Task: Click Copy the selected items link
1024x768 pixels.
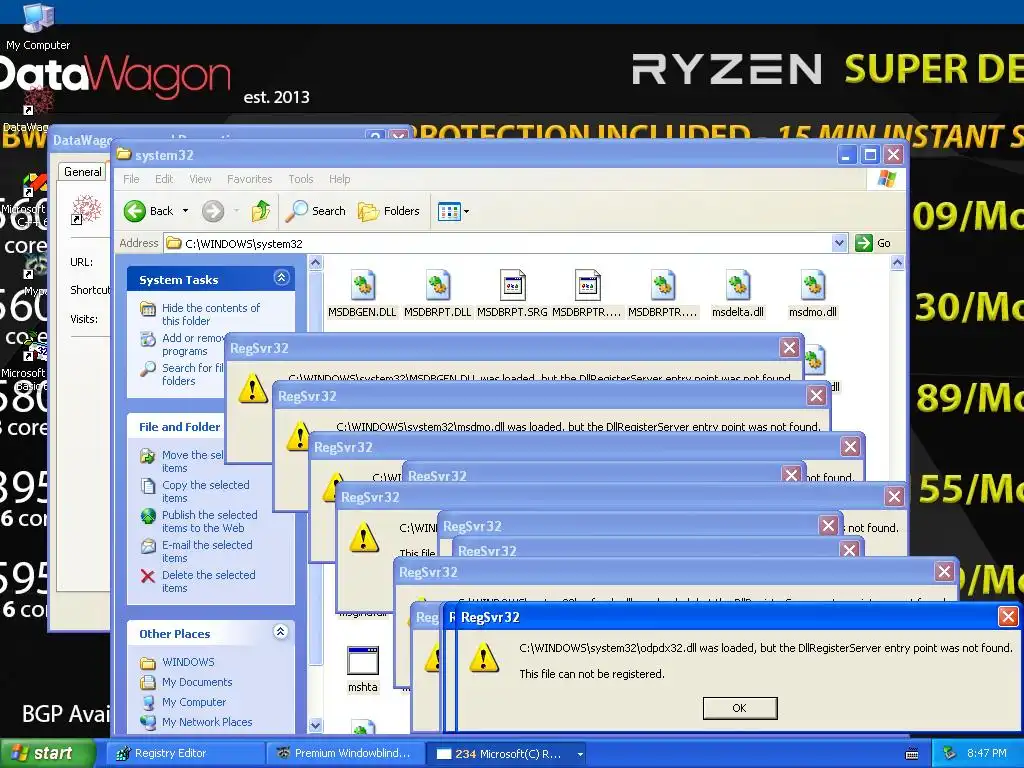Action: (x=205, y=491)
